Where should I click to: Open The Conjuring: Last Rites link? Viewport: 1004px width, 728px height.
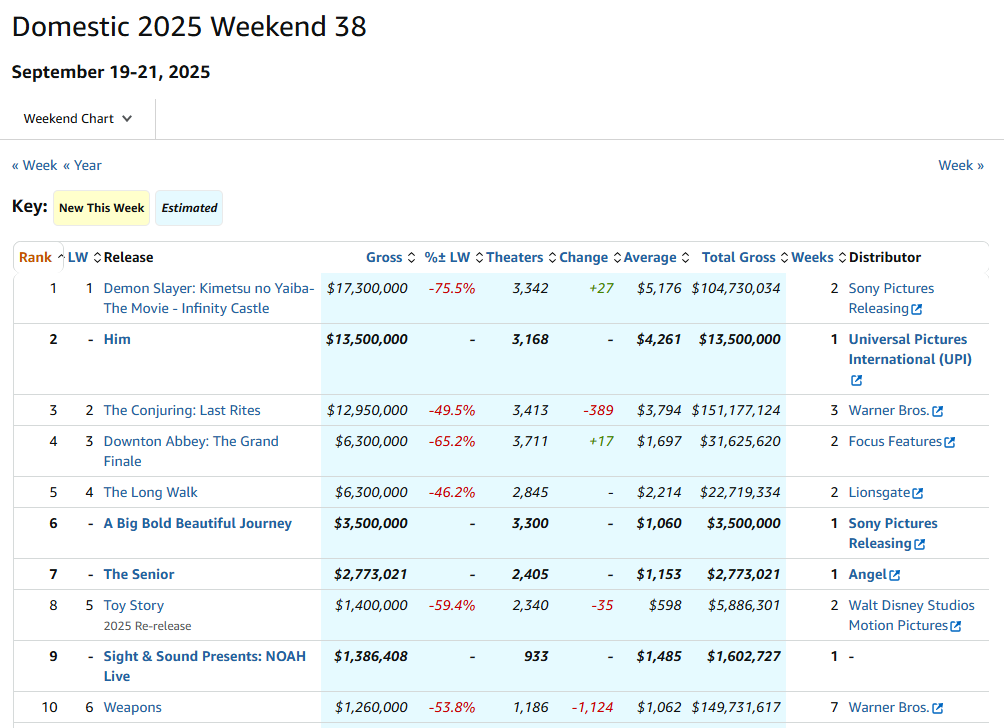(x=182, y=410)
